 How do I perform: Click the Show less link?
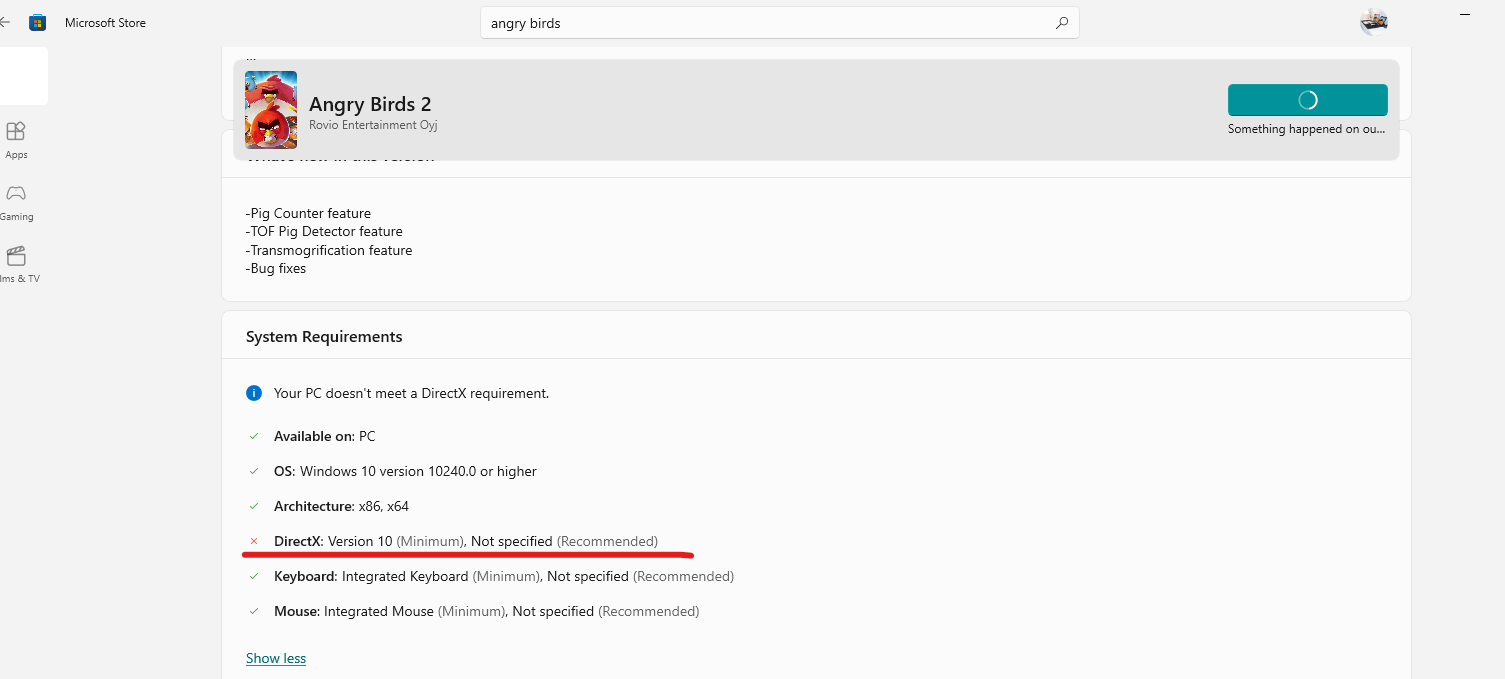(x=276, y=658)
